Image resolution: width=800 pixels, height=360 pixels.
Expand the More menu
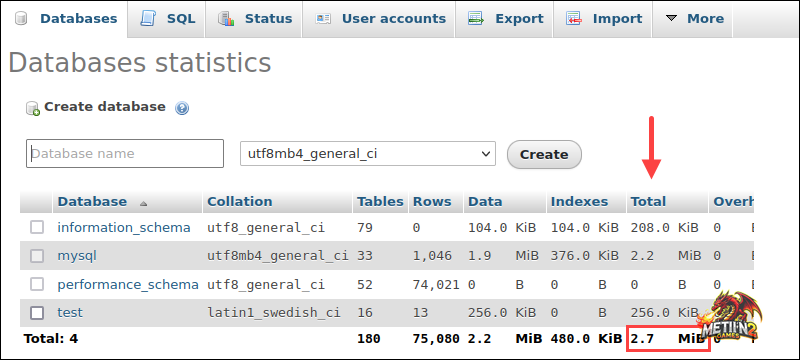point(692,19)
